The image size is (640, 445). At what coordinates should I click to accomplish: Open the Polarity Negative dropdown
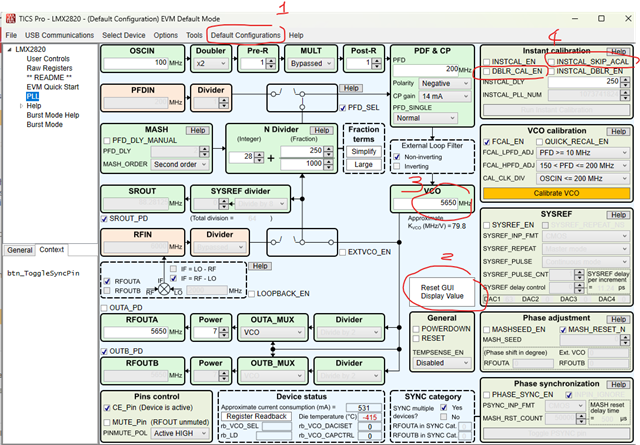[444, 83]
